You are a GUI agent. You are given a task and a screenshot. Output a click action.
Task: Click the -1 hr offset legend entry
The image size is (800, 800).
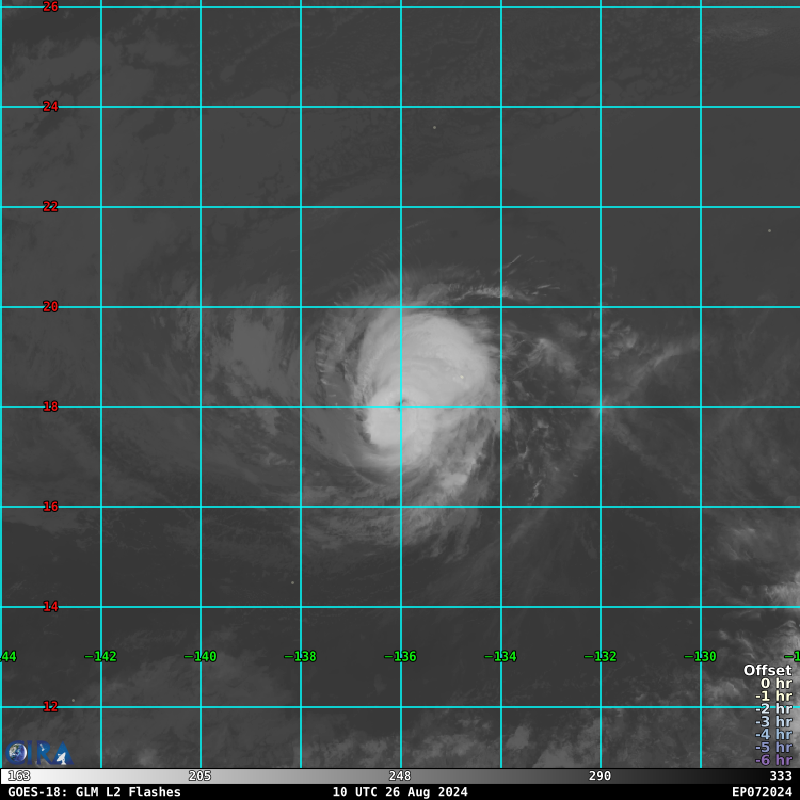pos(773,697)
